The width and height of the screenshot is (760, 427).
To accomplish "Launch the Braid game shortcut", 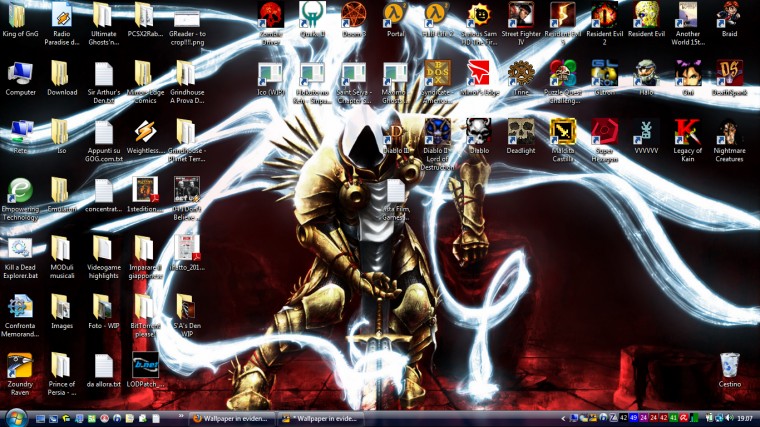I will tap(729, 15).
